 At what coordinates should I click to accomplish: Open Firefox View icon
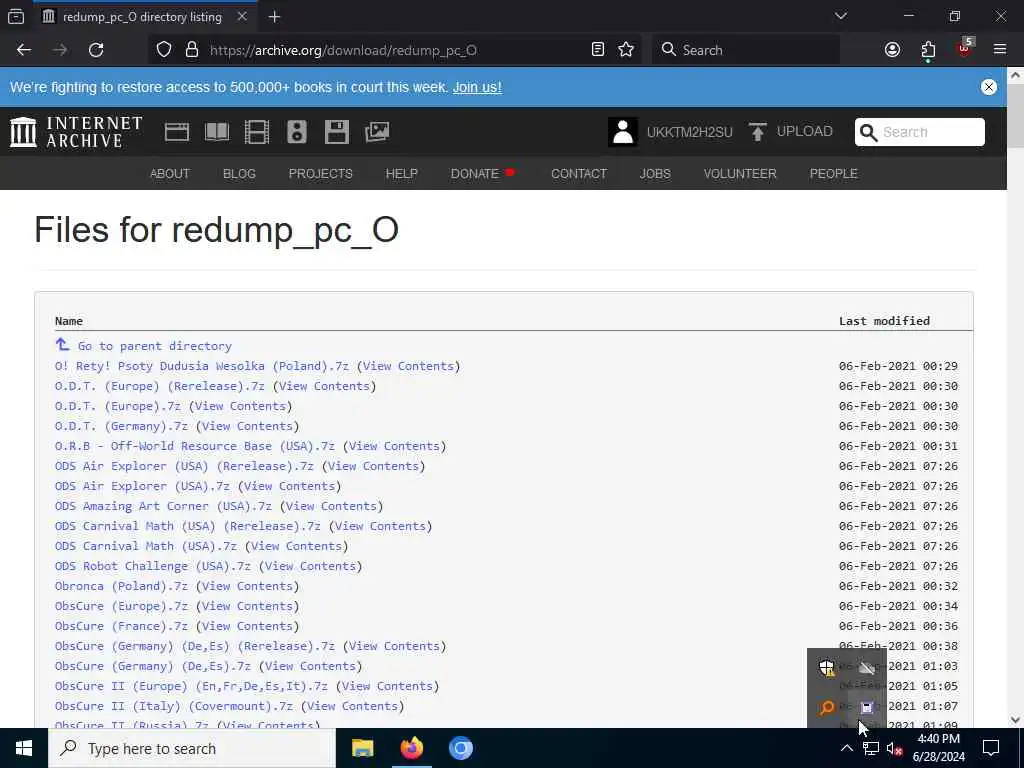pos(16,16)
